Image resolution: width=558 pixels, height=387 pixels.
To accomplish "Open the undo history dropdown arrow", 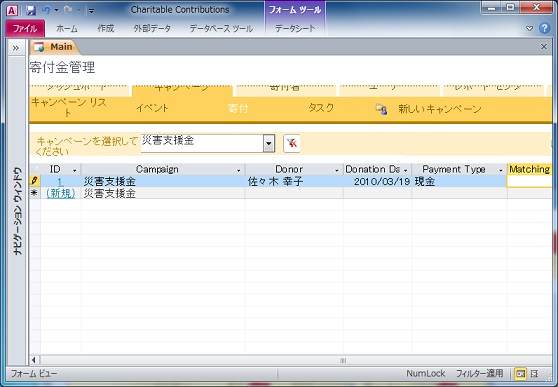I will click(x=56, y=10).
